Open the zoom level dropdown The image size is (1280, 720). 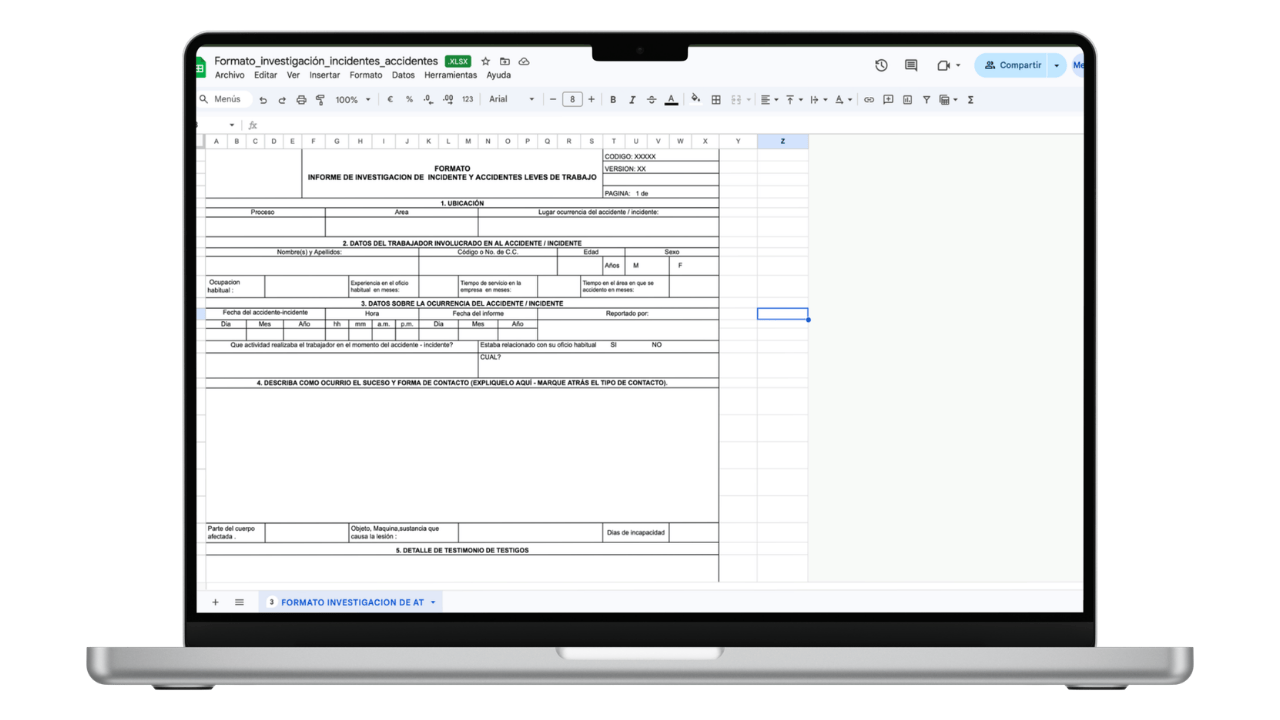pyautogui.click(x=352, y=99)
